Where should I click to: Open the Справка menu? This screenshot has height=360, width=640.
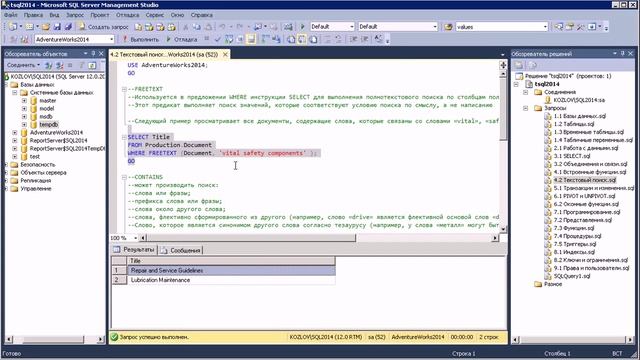click(202, 15)
